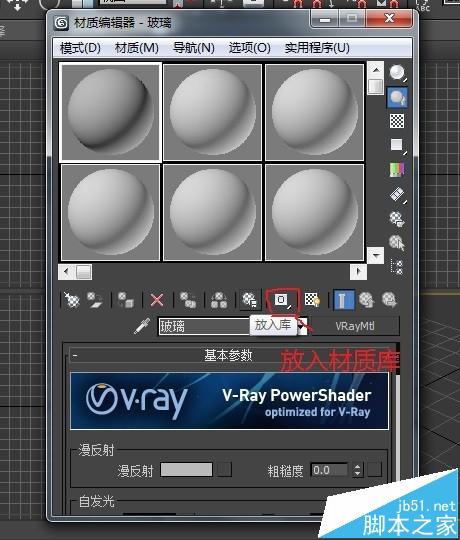460x540 pixels.
Task: Click the Material ID Channel 0 icon
Action: point(283,300)
